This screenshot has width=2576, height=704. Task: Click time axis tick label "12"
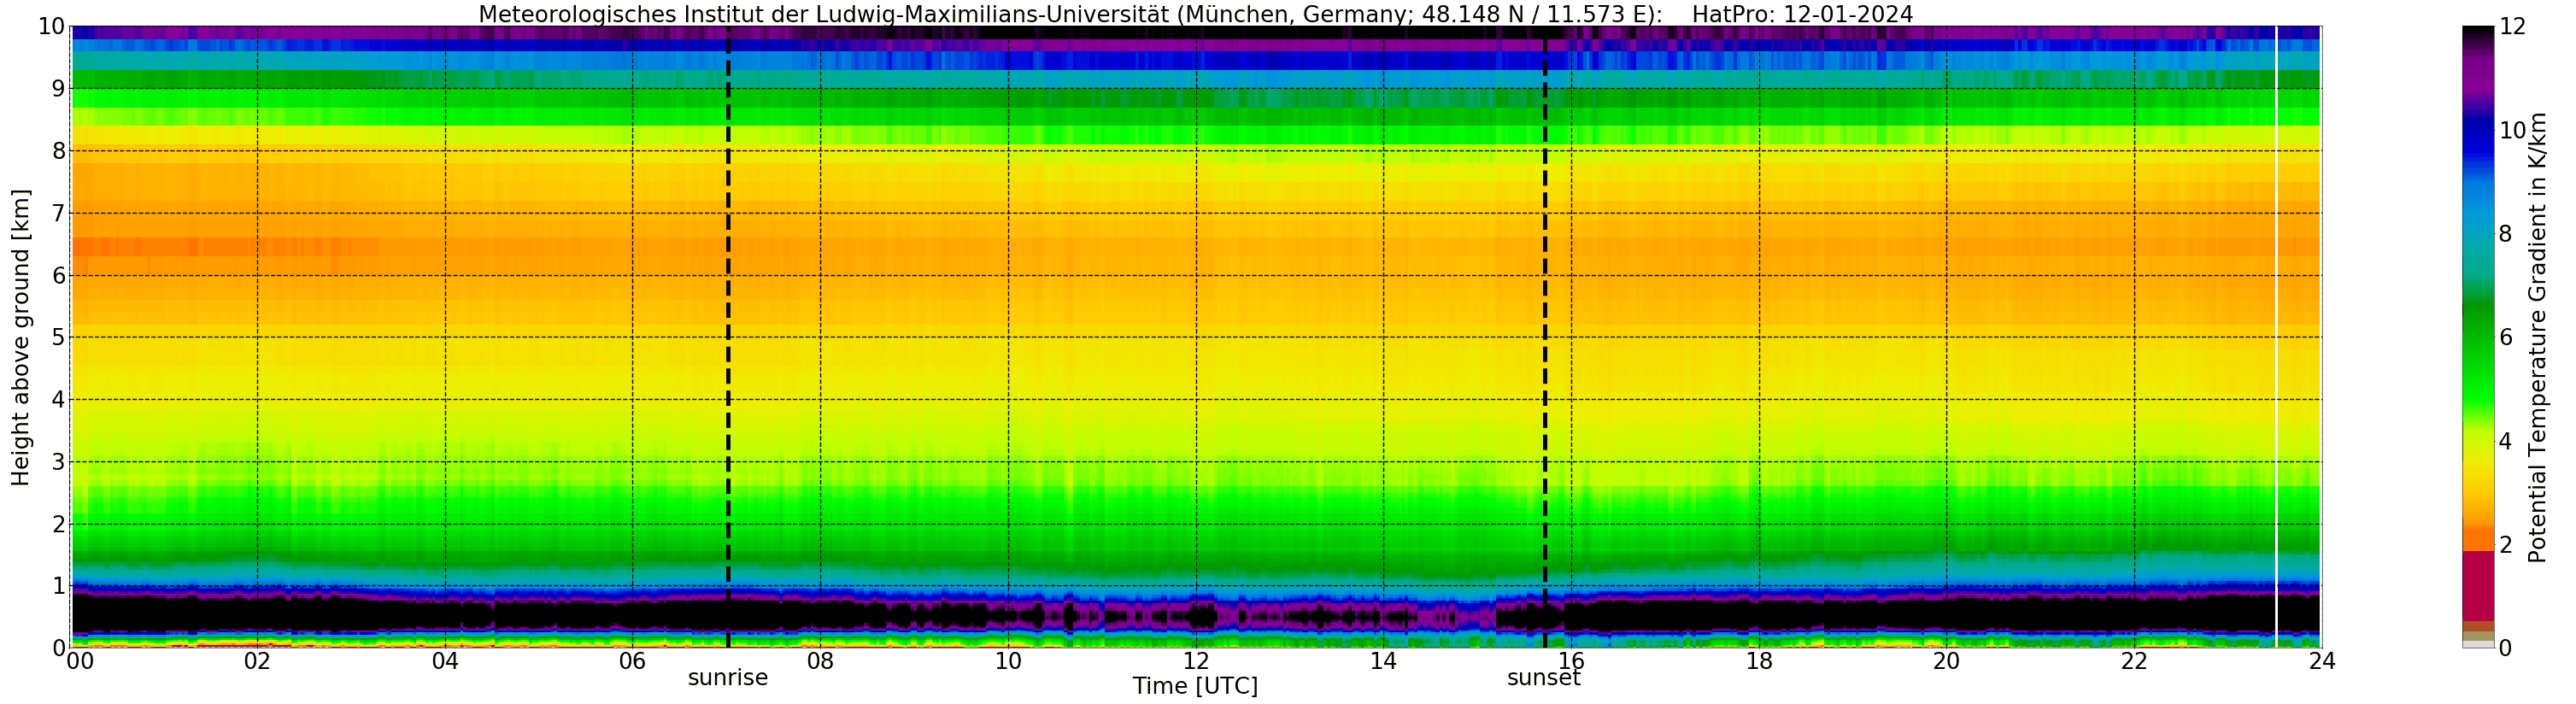[1196, 662]
